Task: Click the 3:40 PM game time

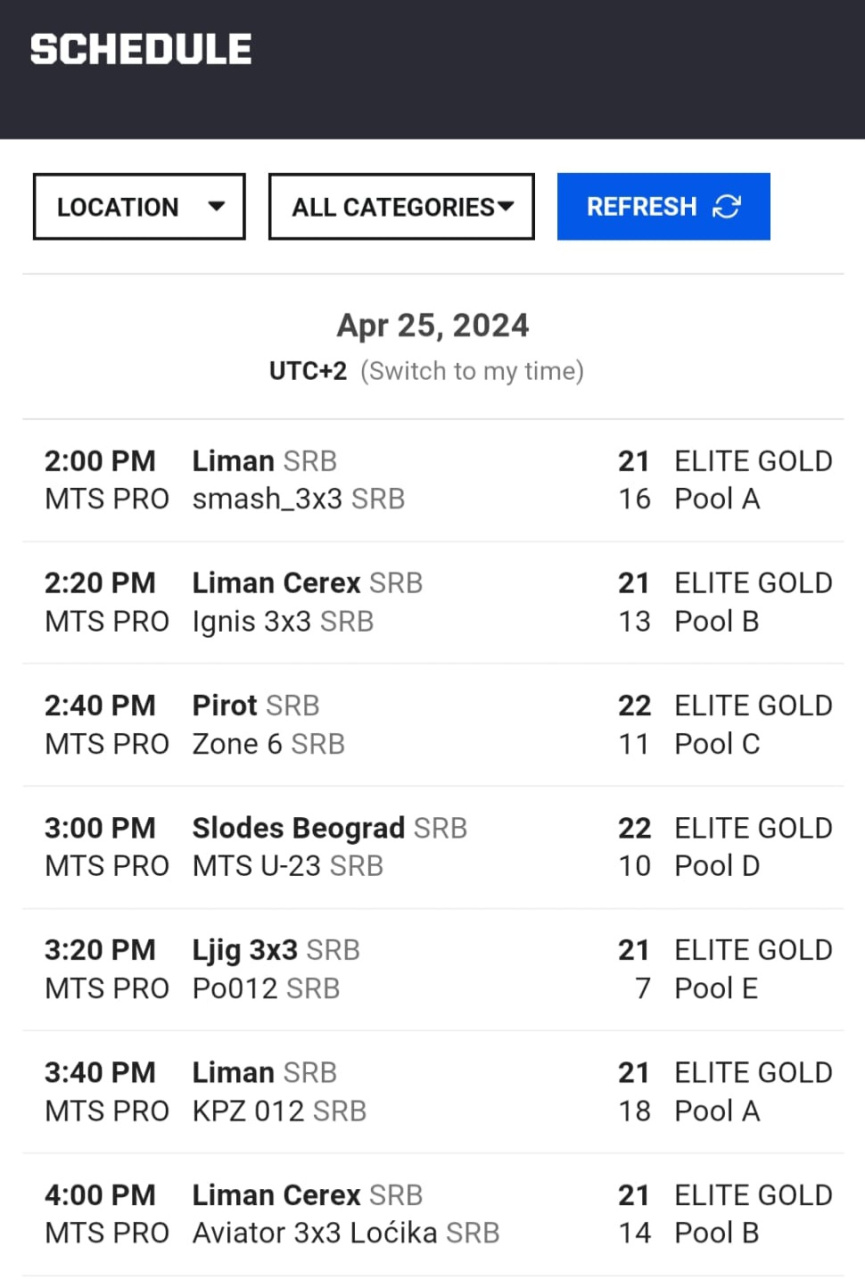Action: coord(100,1073)
